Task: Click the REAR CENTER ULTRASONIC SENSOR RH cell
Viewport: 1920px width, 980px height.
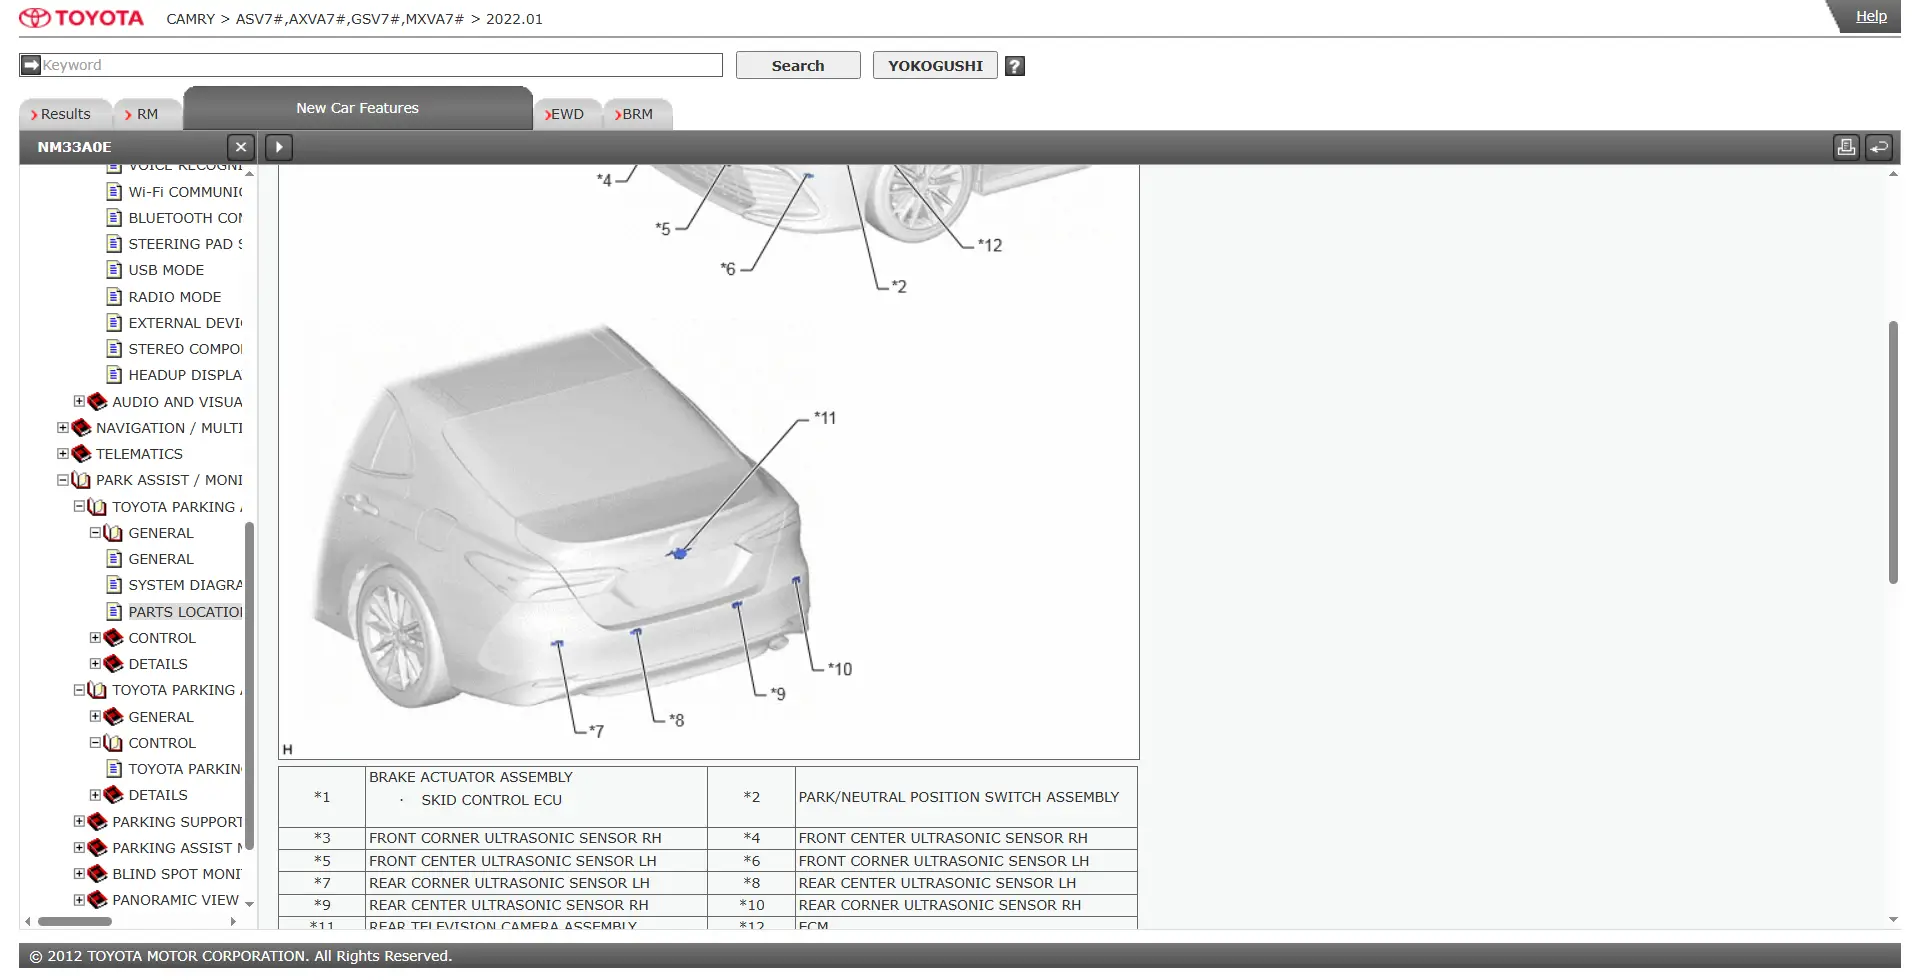Action: 536,905
